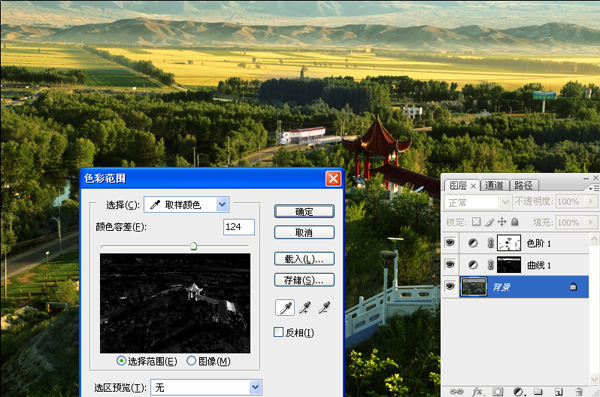The image size is (600, 397).
Task: Click the new group folder icon
Action: point(538,391)
